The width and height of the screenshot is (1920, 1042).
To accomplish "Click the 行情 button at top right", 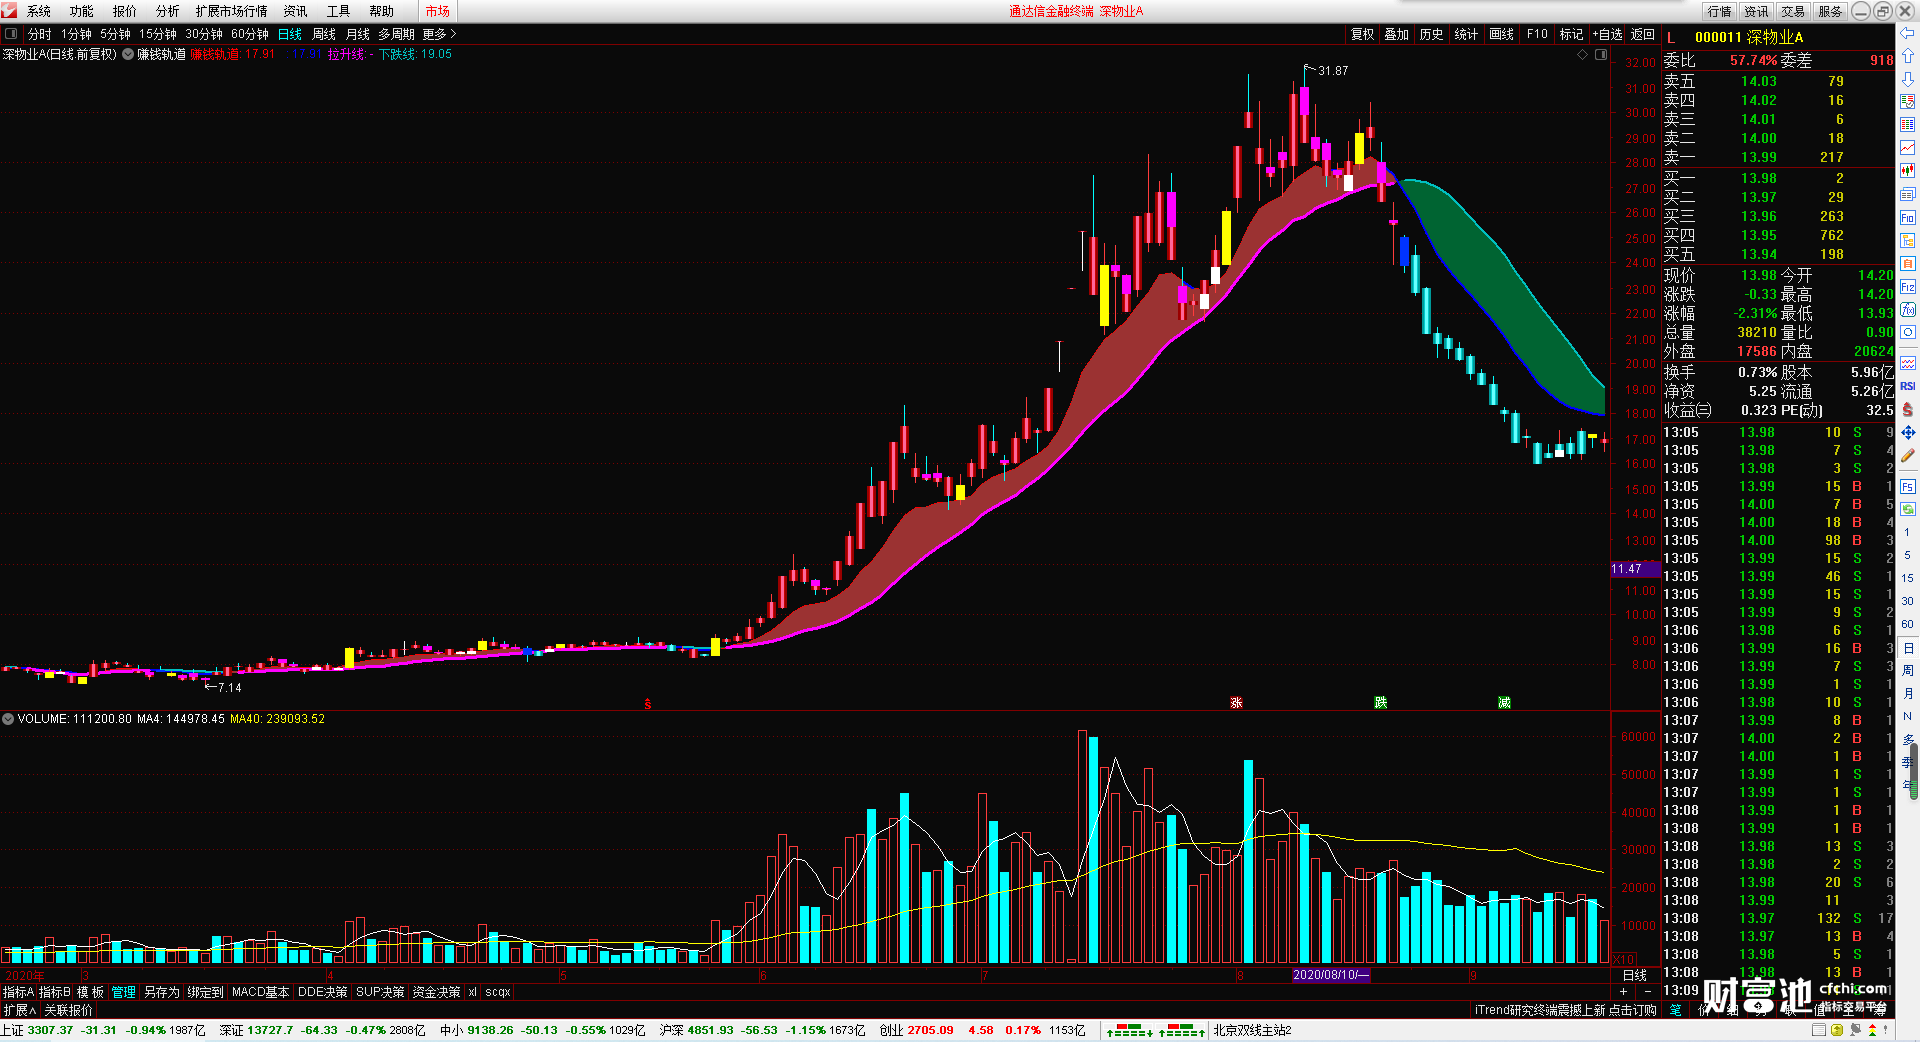I will (1720, 11).
